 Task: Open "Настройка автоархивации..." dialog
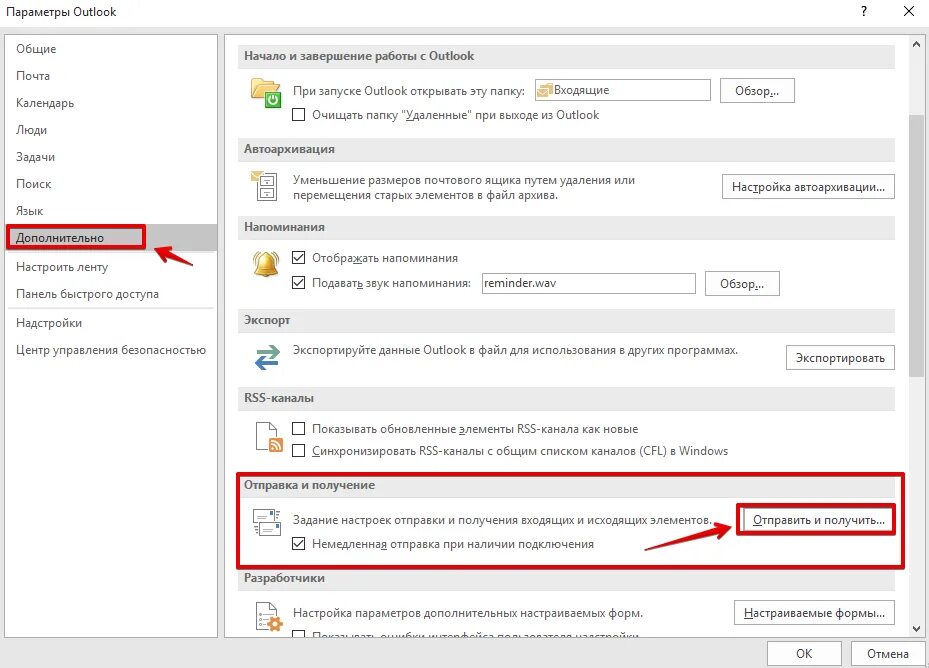click(x=808, y=187)
